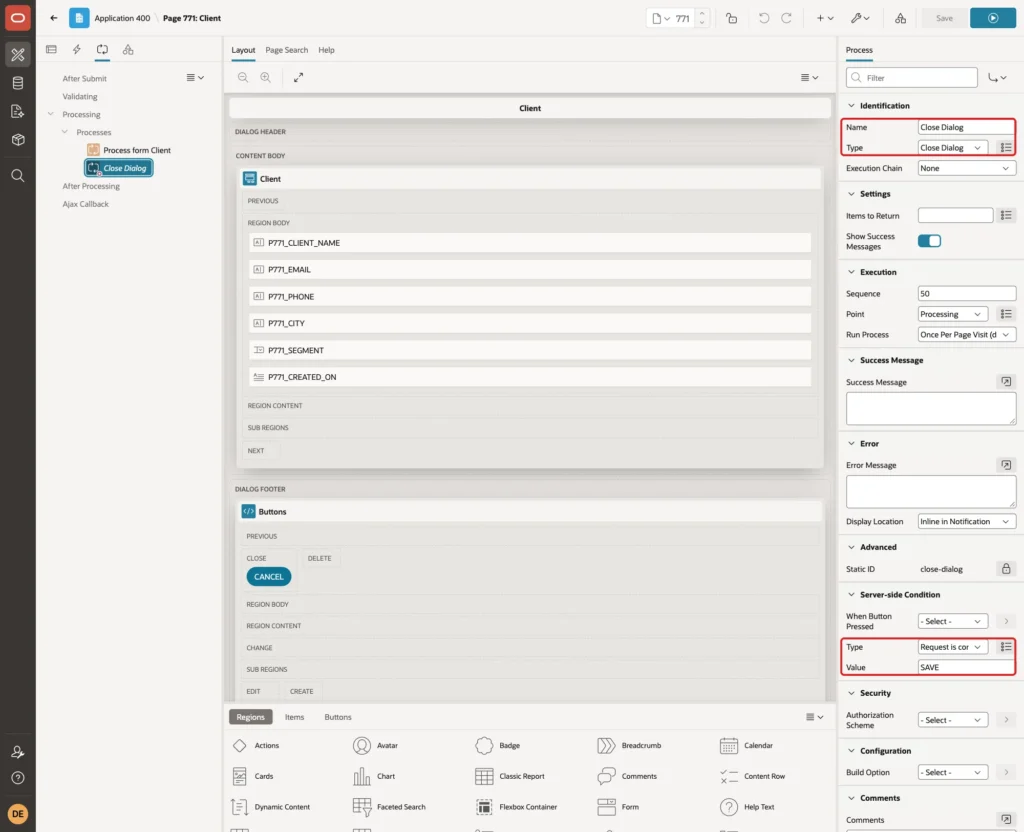The height and width of the screenshot is (832, 1024).
Task: Click the disabled Save button
Action: [x=944, y=18]
